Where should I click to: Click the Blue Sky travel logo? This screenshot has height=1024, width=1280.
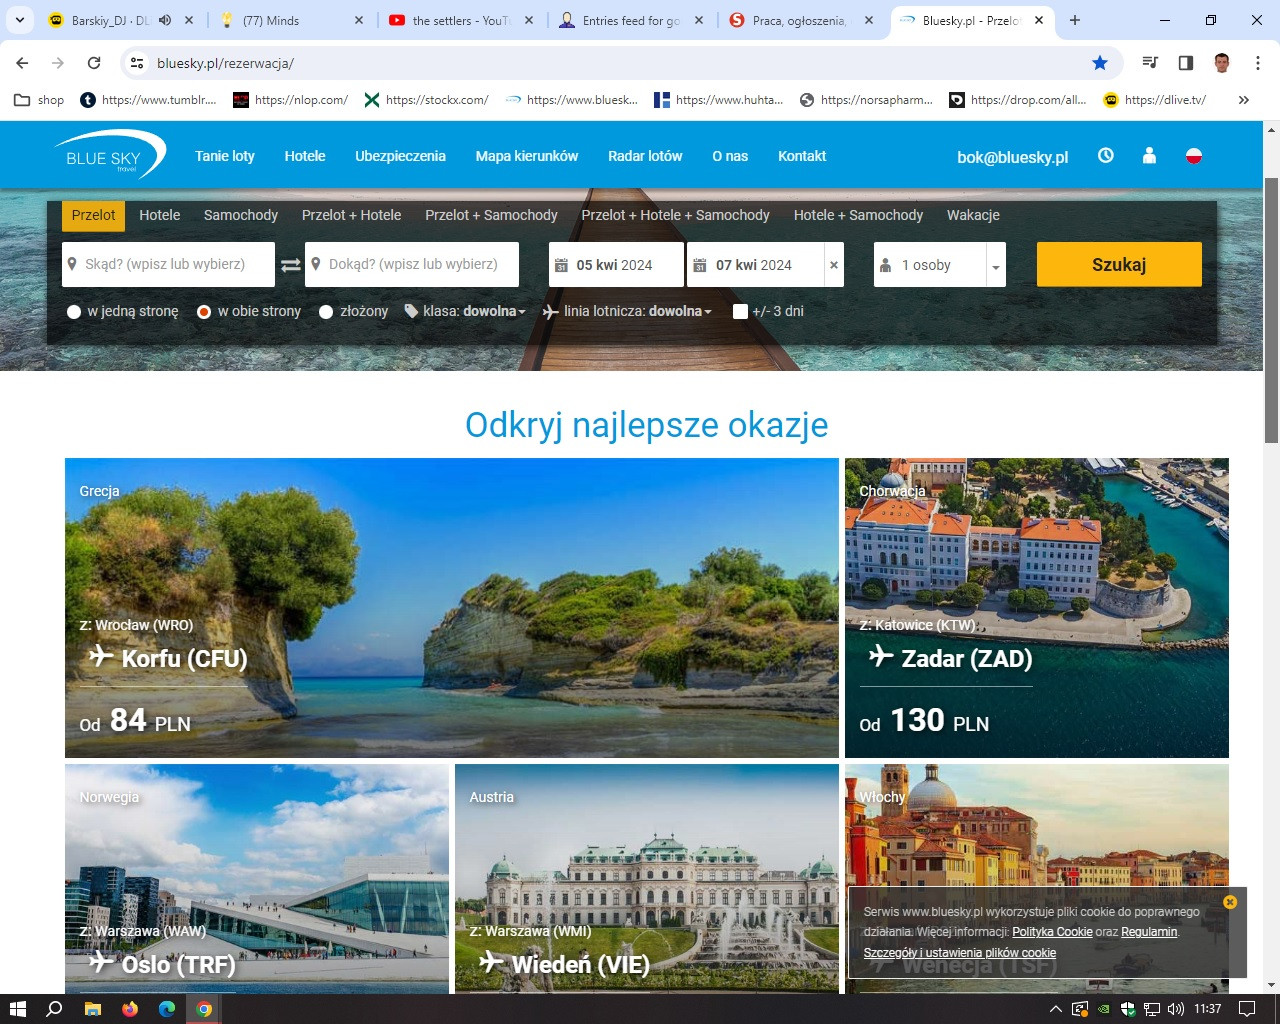[x=108, y=156]
